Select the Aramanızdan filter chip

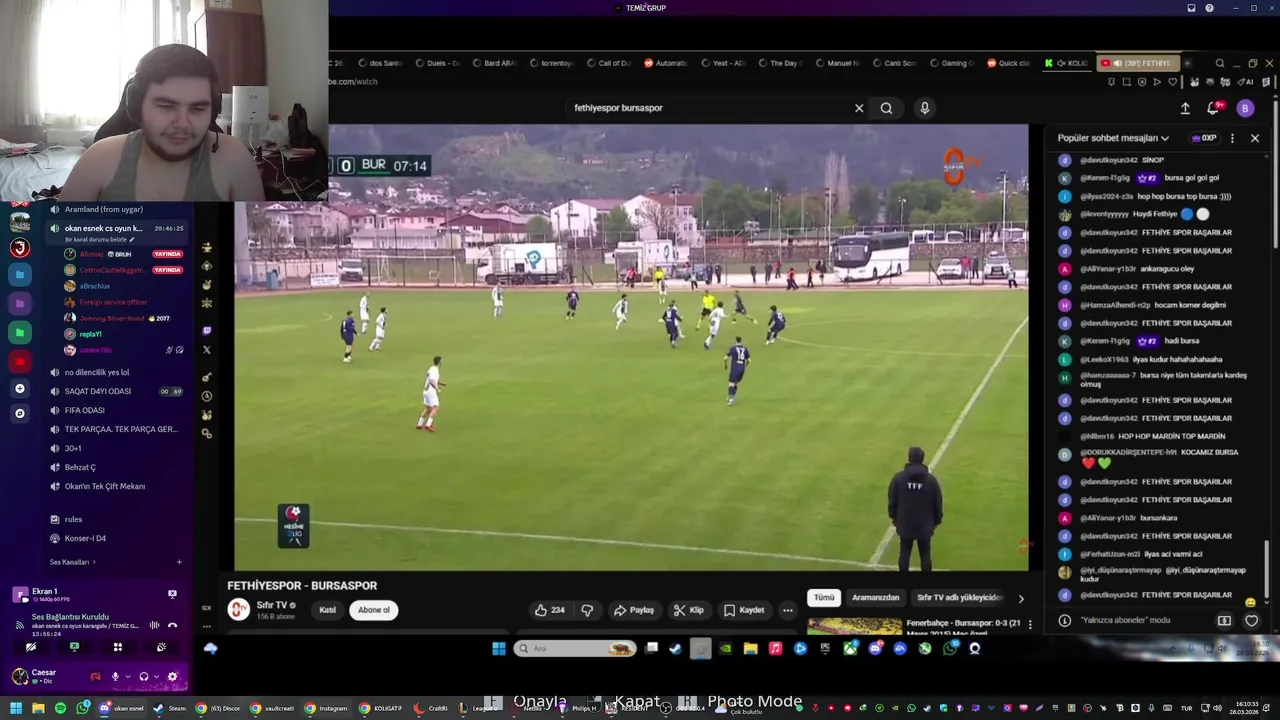coord(875,597)
